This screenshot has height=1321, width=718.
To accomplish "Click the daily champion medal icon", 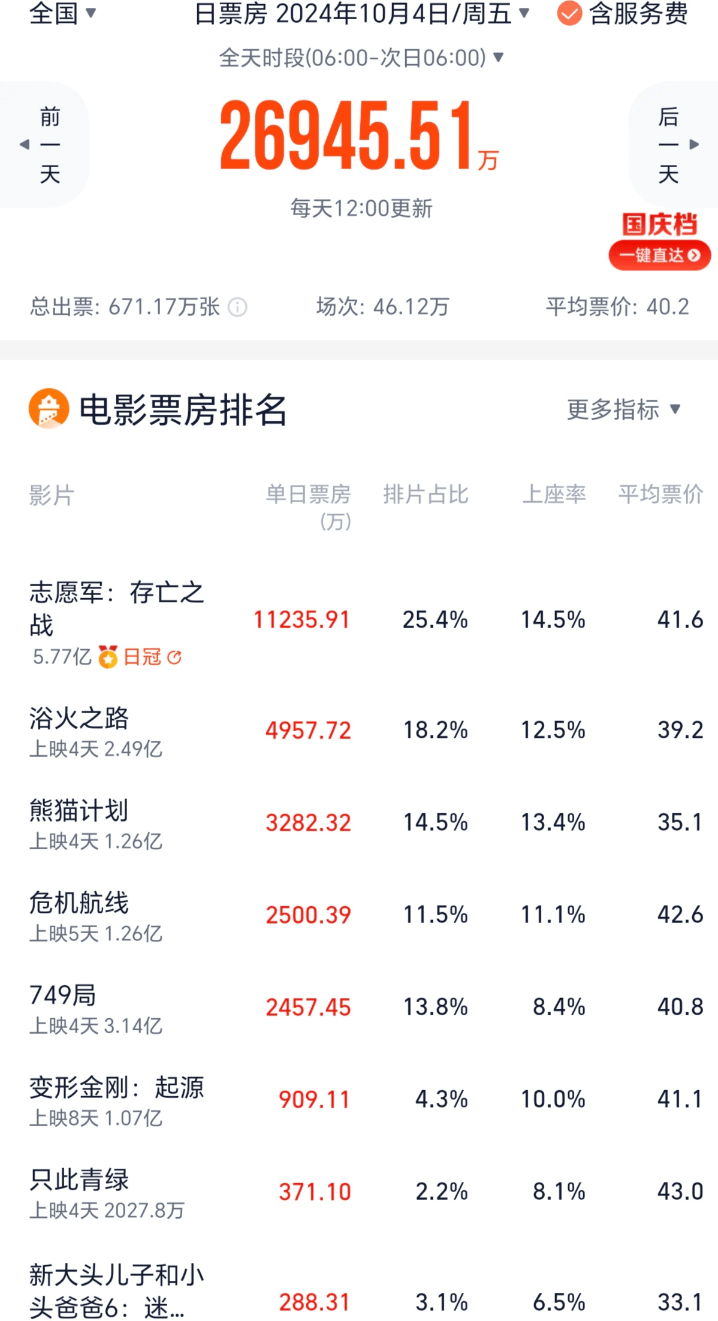I will click(107, 657).
